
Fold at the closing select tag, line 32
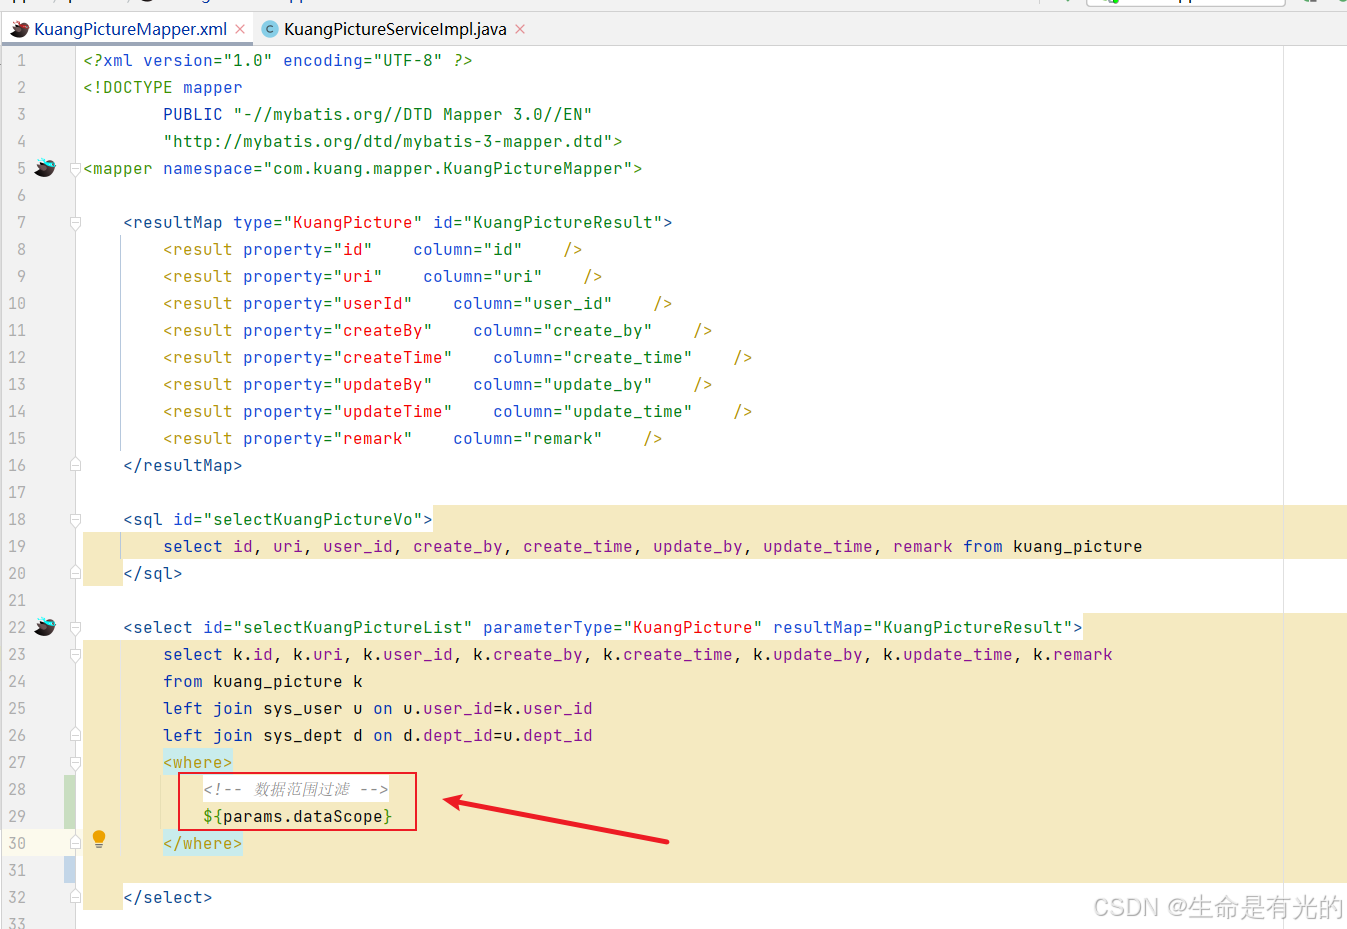(x=75, y=897)
